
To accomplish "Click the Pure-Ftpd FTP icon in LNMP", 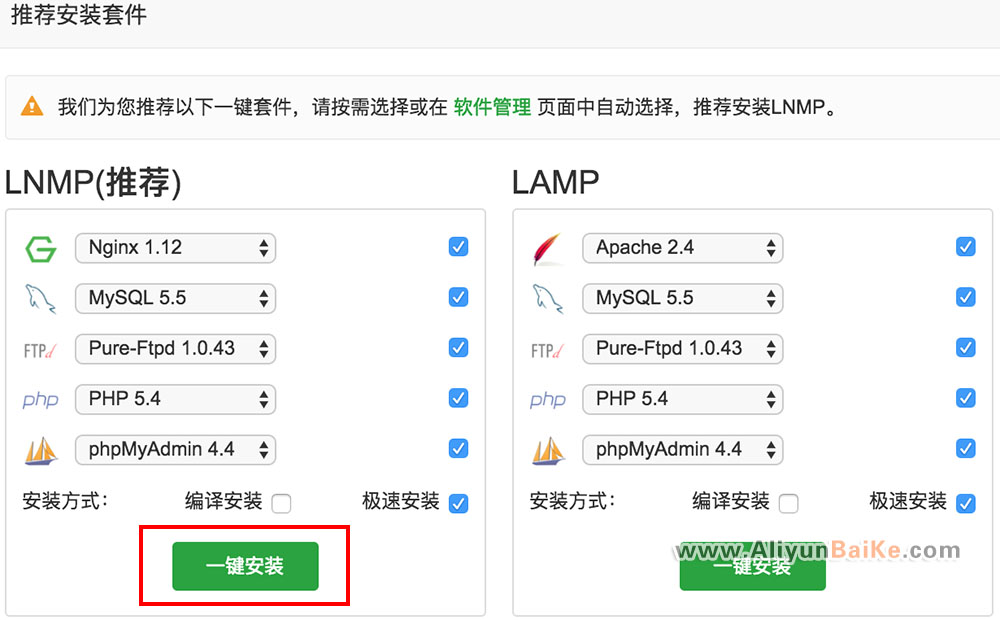I will 41,349.
